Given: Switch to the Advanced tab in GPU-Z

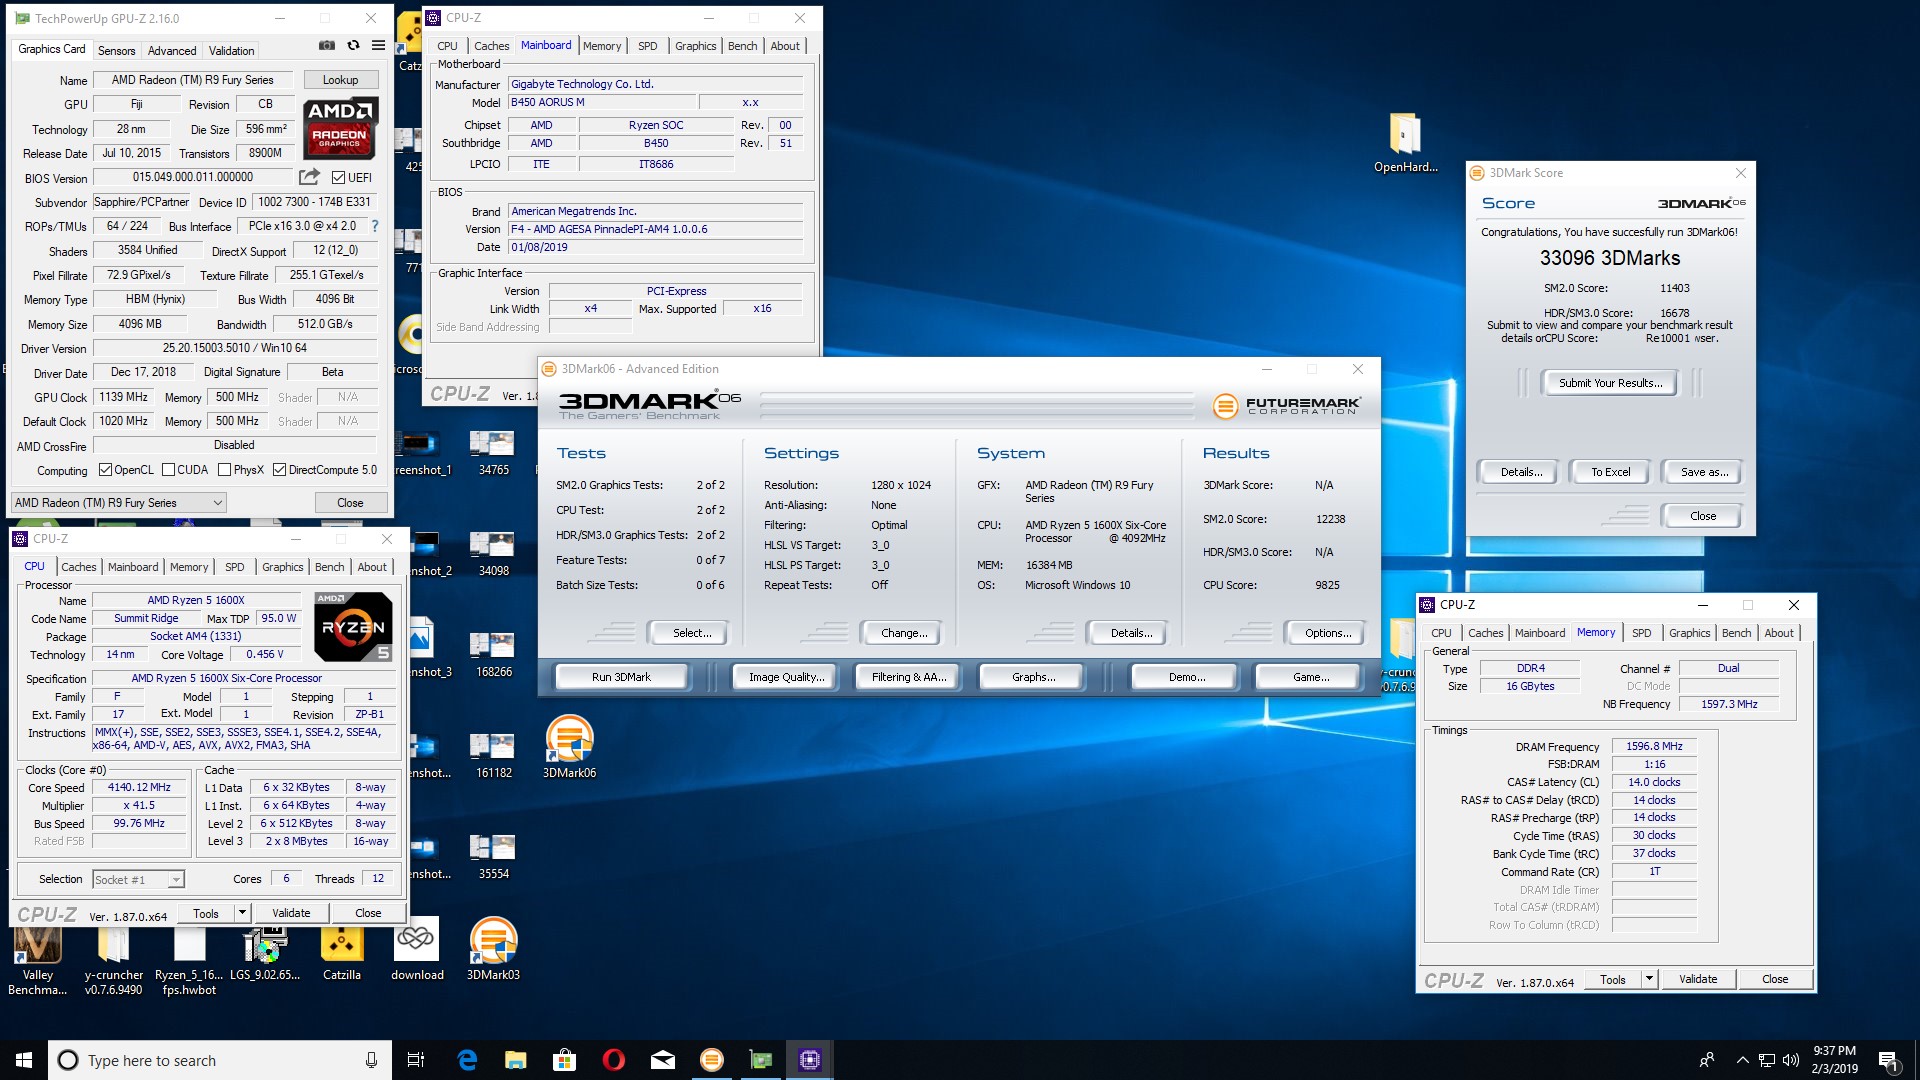Looking at the screenshot, I should 172,51.
